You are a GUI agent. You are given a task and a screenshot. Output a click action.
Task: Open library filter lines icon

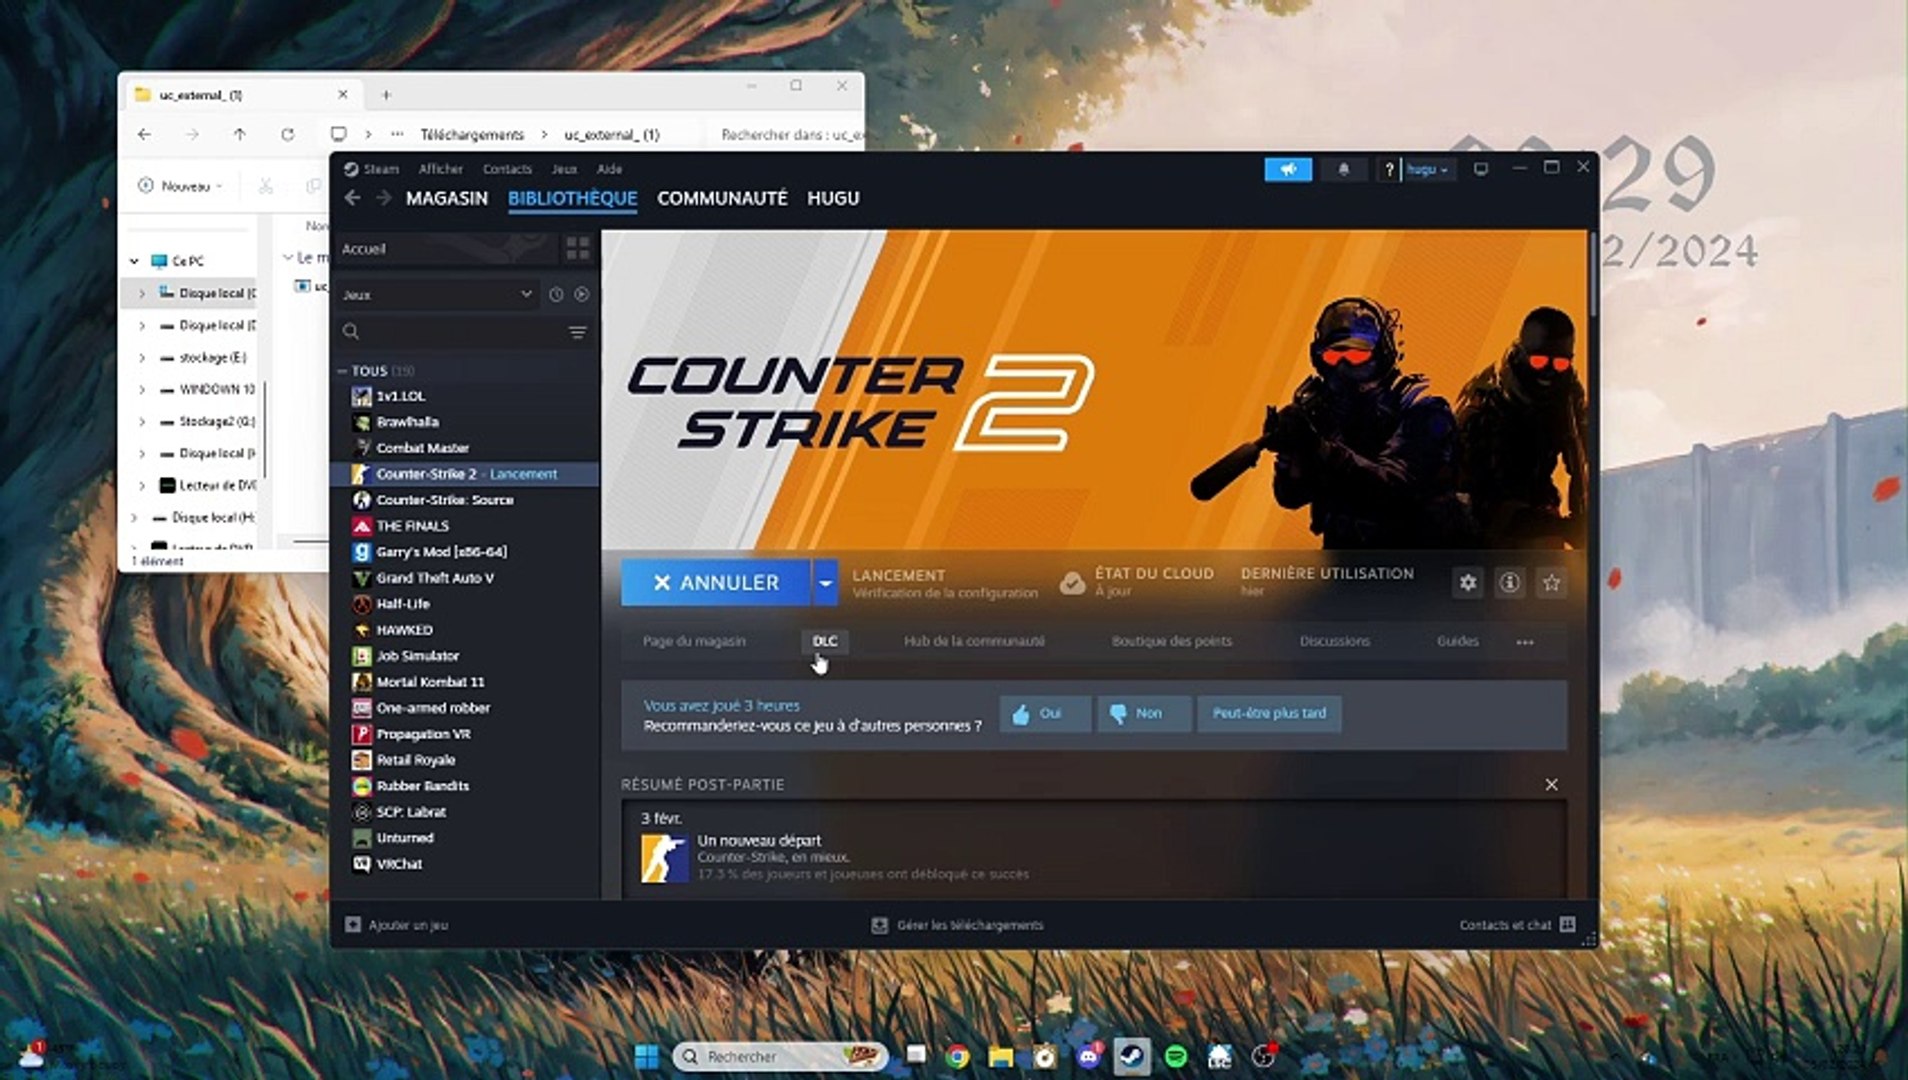pyautogui.click(x=576, y=331)
